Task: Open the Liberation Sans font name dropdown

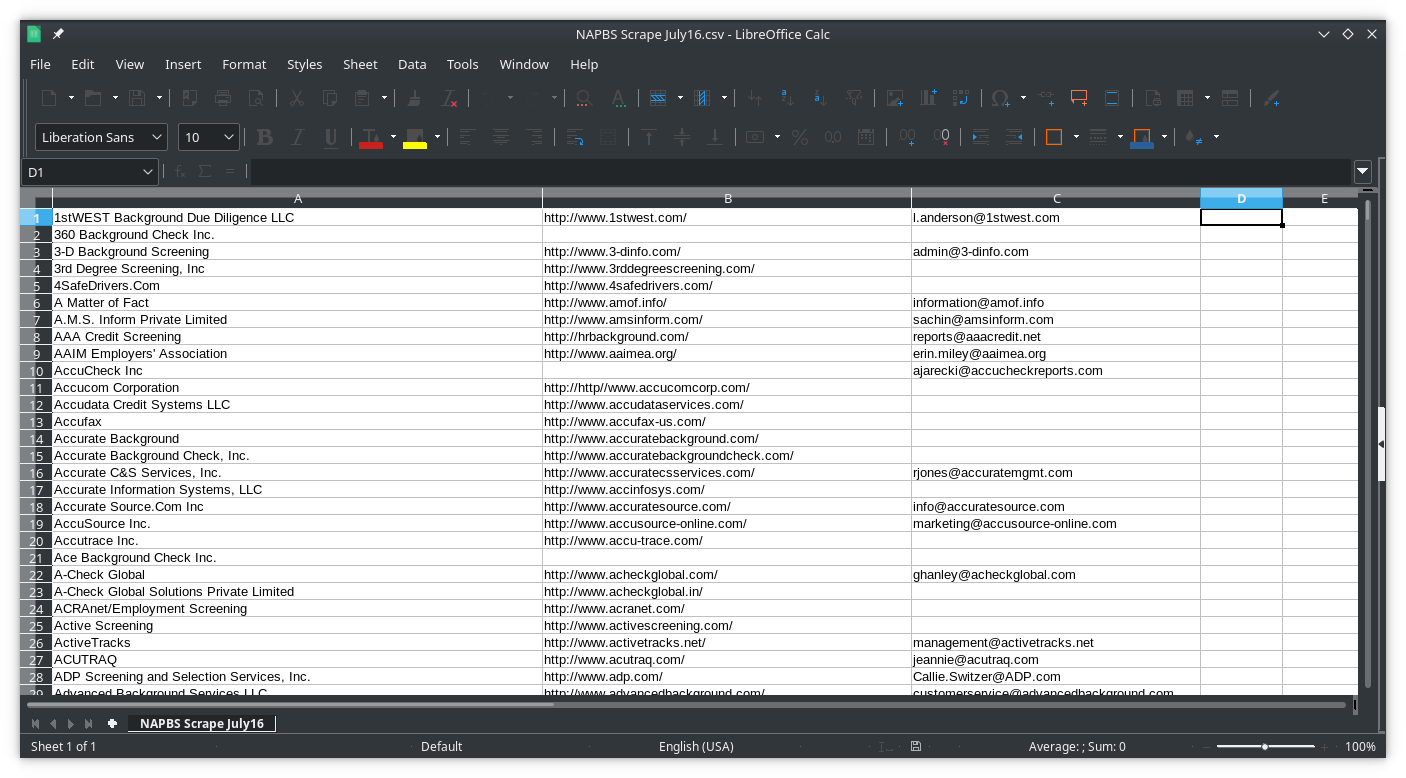Action: coord(157,137)
